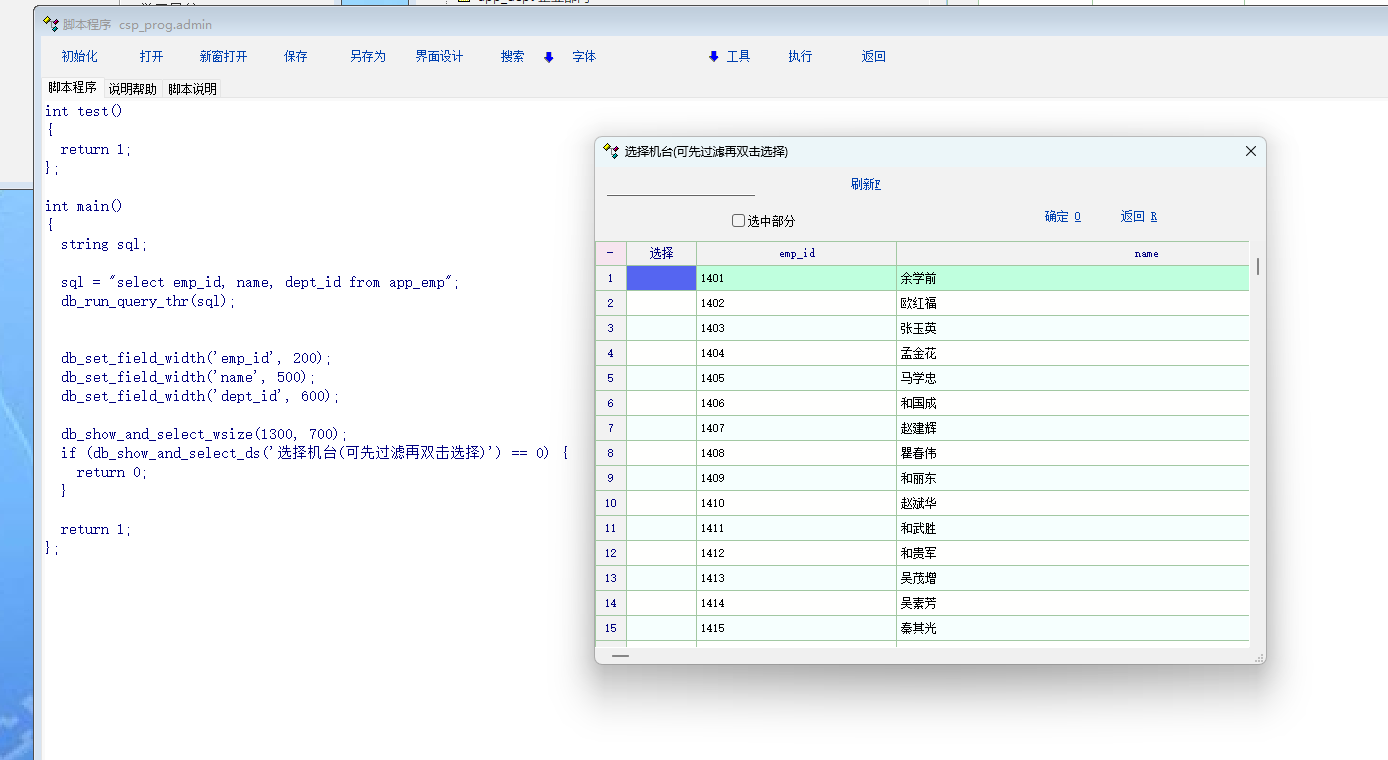Close the 选择机台 dialog
The height and width of the screenshot is (760, 1388).
pos(1250,151)
